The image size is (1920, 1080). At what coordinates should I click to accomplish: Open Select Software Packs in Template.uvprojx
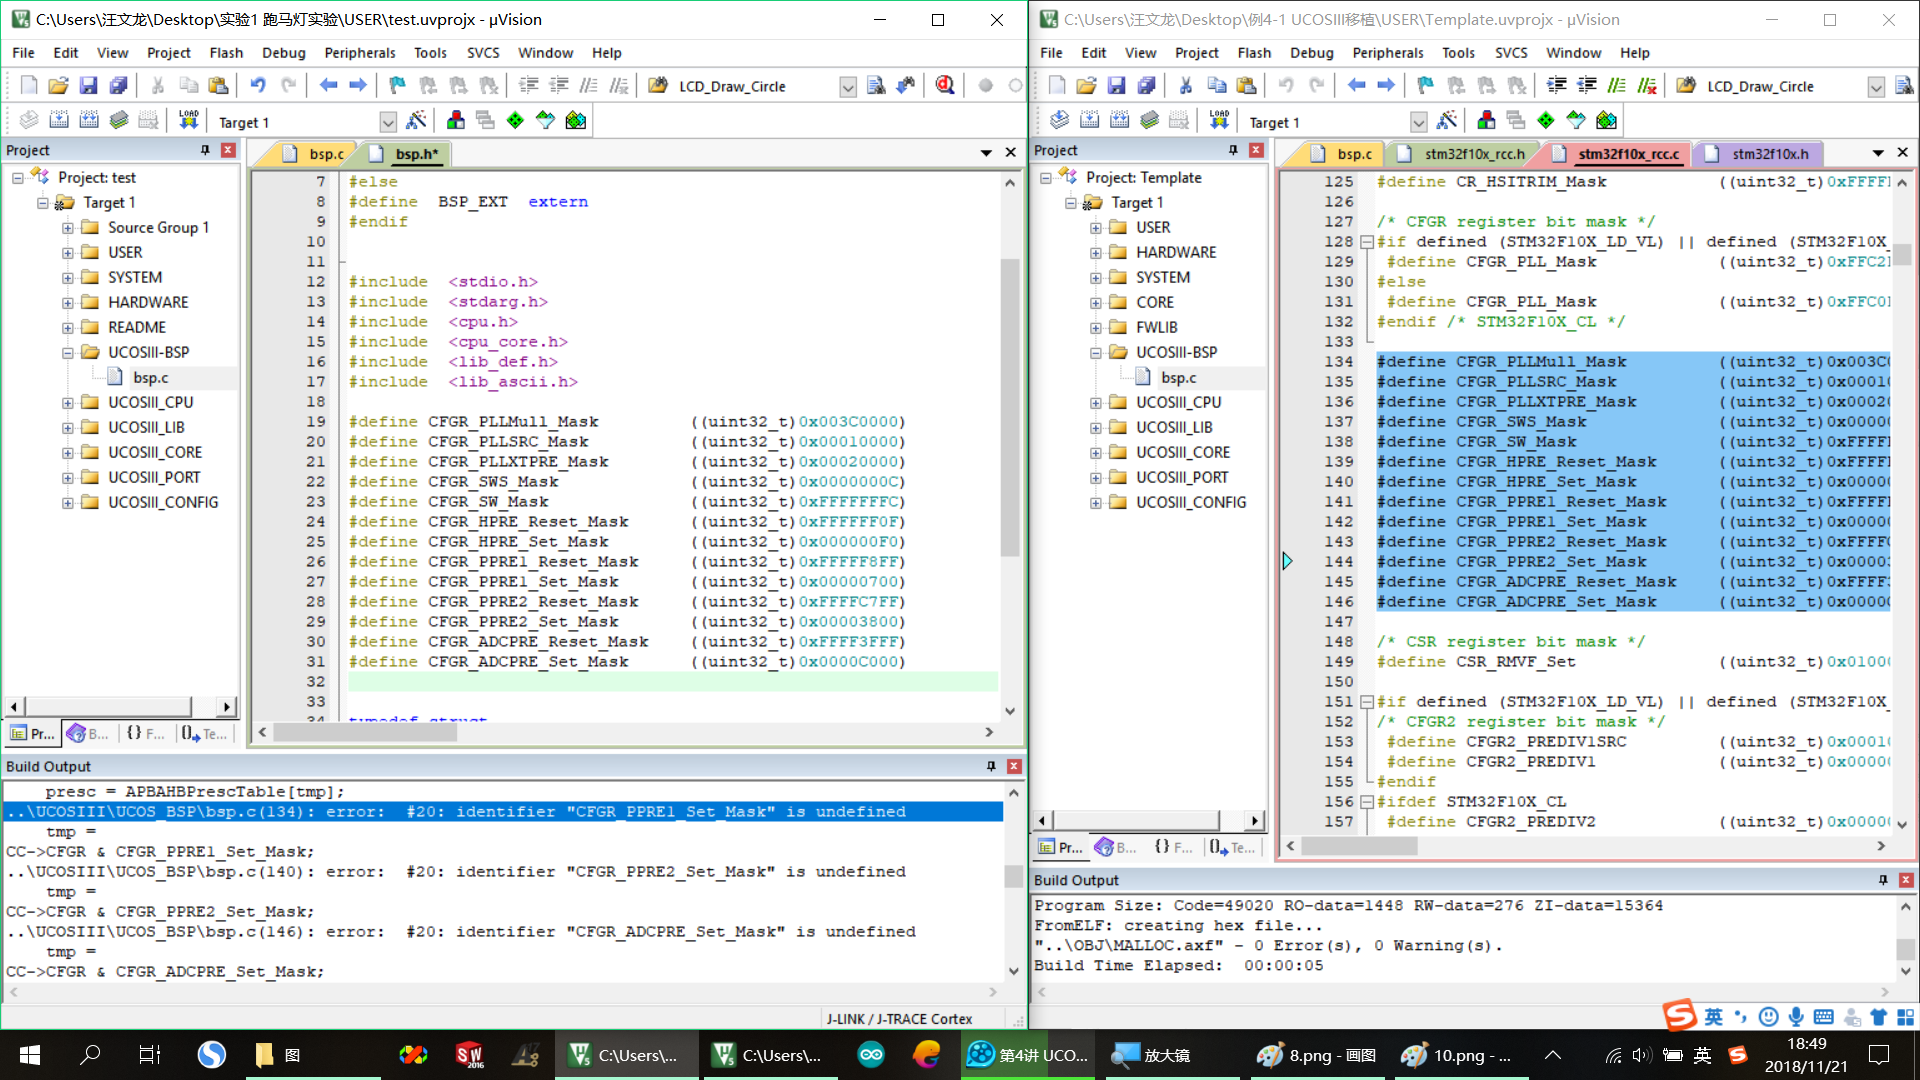(x=1576, y=121)
